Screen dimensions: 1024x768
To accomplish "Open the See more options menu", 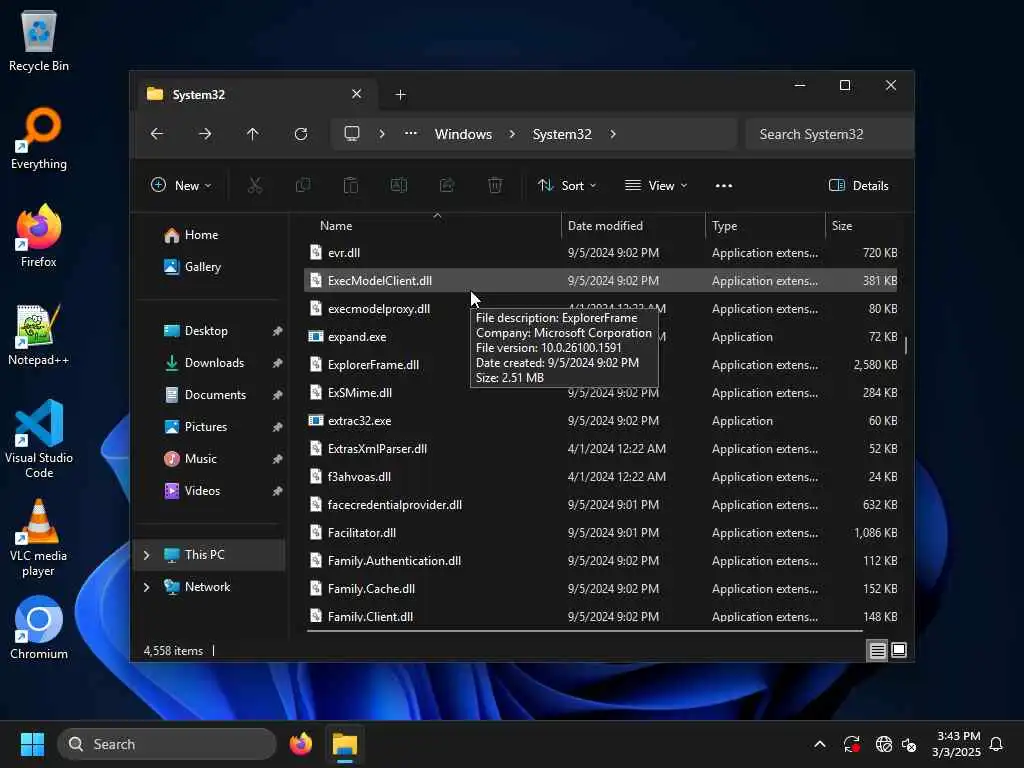I will click(724, 185).
